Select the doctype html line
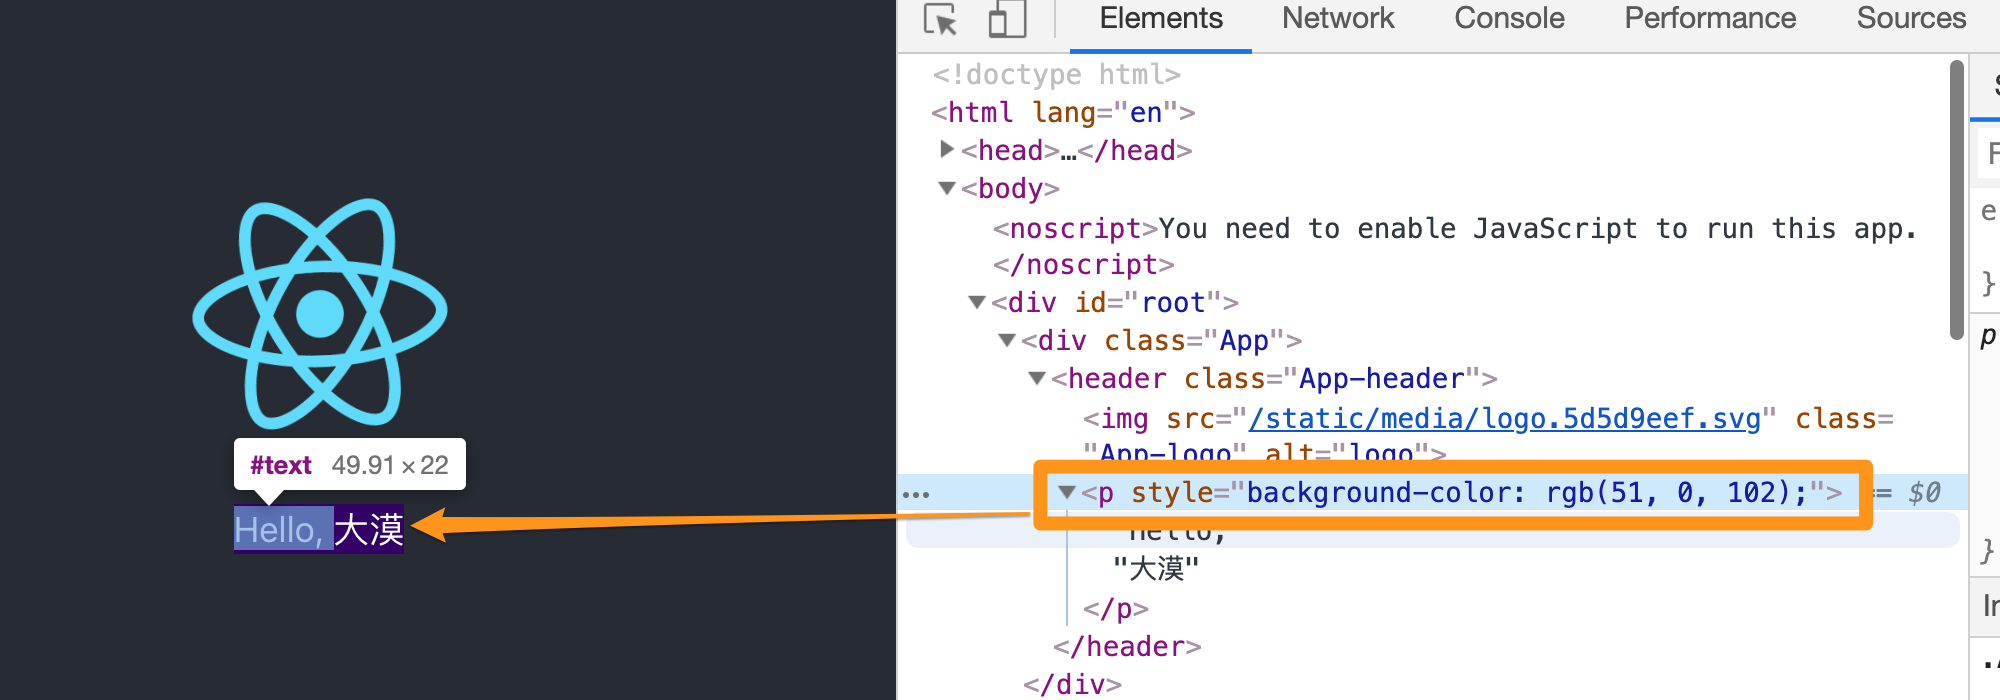 point(1056,74)
